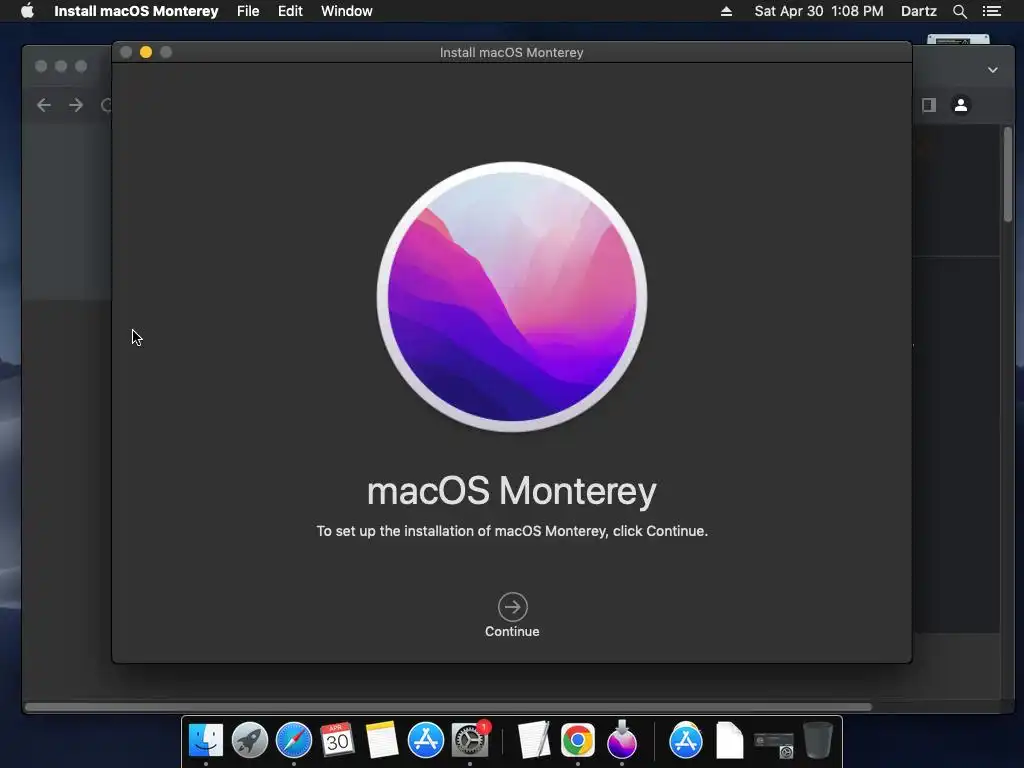This screenshot has height=768, width=1024.
Task: Click Install macOS Monterey Dock icon
Action: (x=622, y=739)
